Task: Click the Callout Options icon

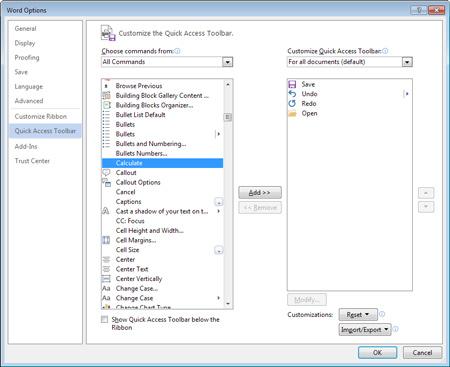Action: pos(106,182)
